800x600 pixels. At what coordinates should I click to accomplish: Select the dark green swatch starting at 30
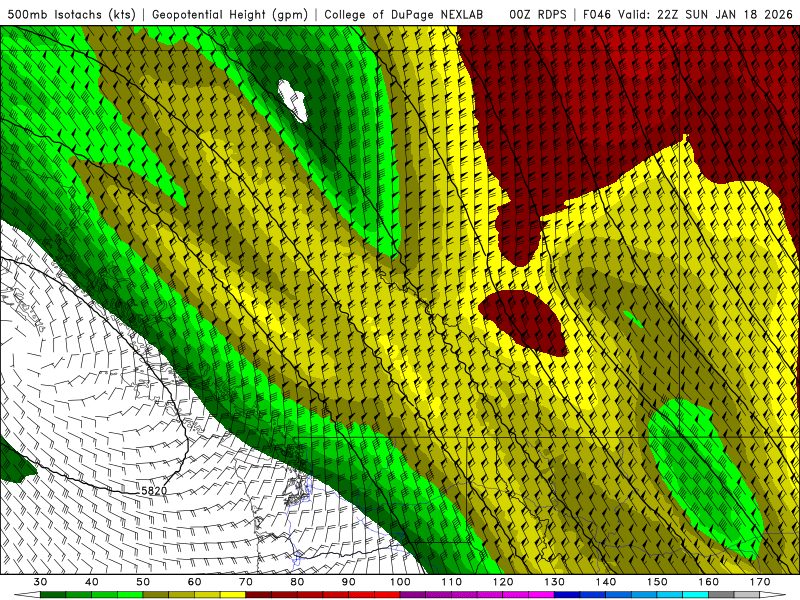pyautogui.click(x=53, y=595)
